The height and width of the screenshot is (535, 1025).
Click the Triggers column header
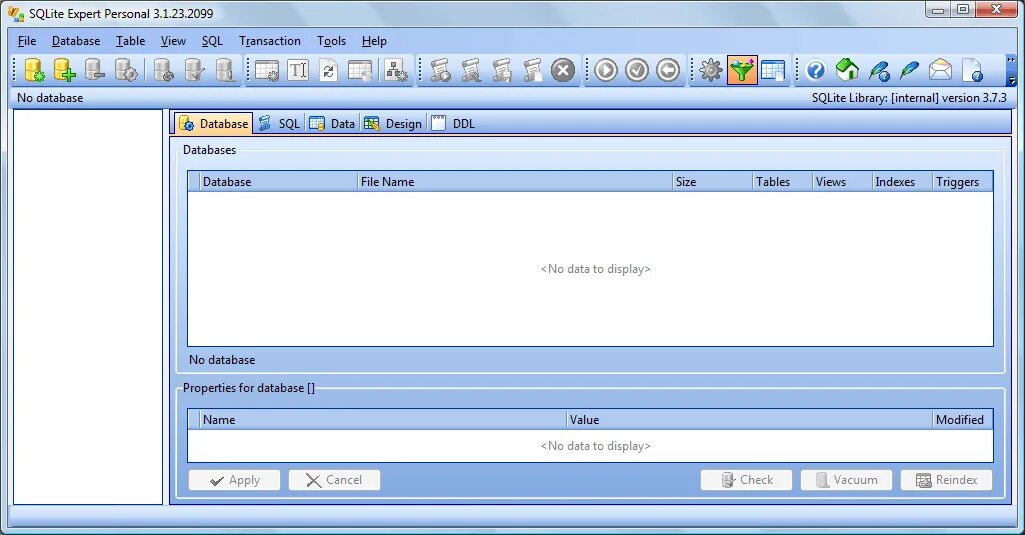(x=962, y=182)
